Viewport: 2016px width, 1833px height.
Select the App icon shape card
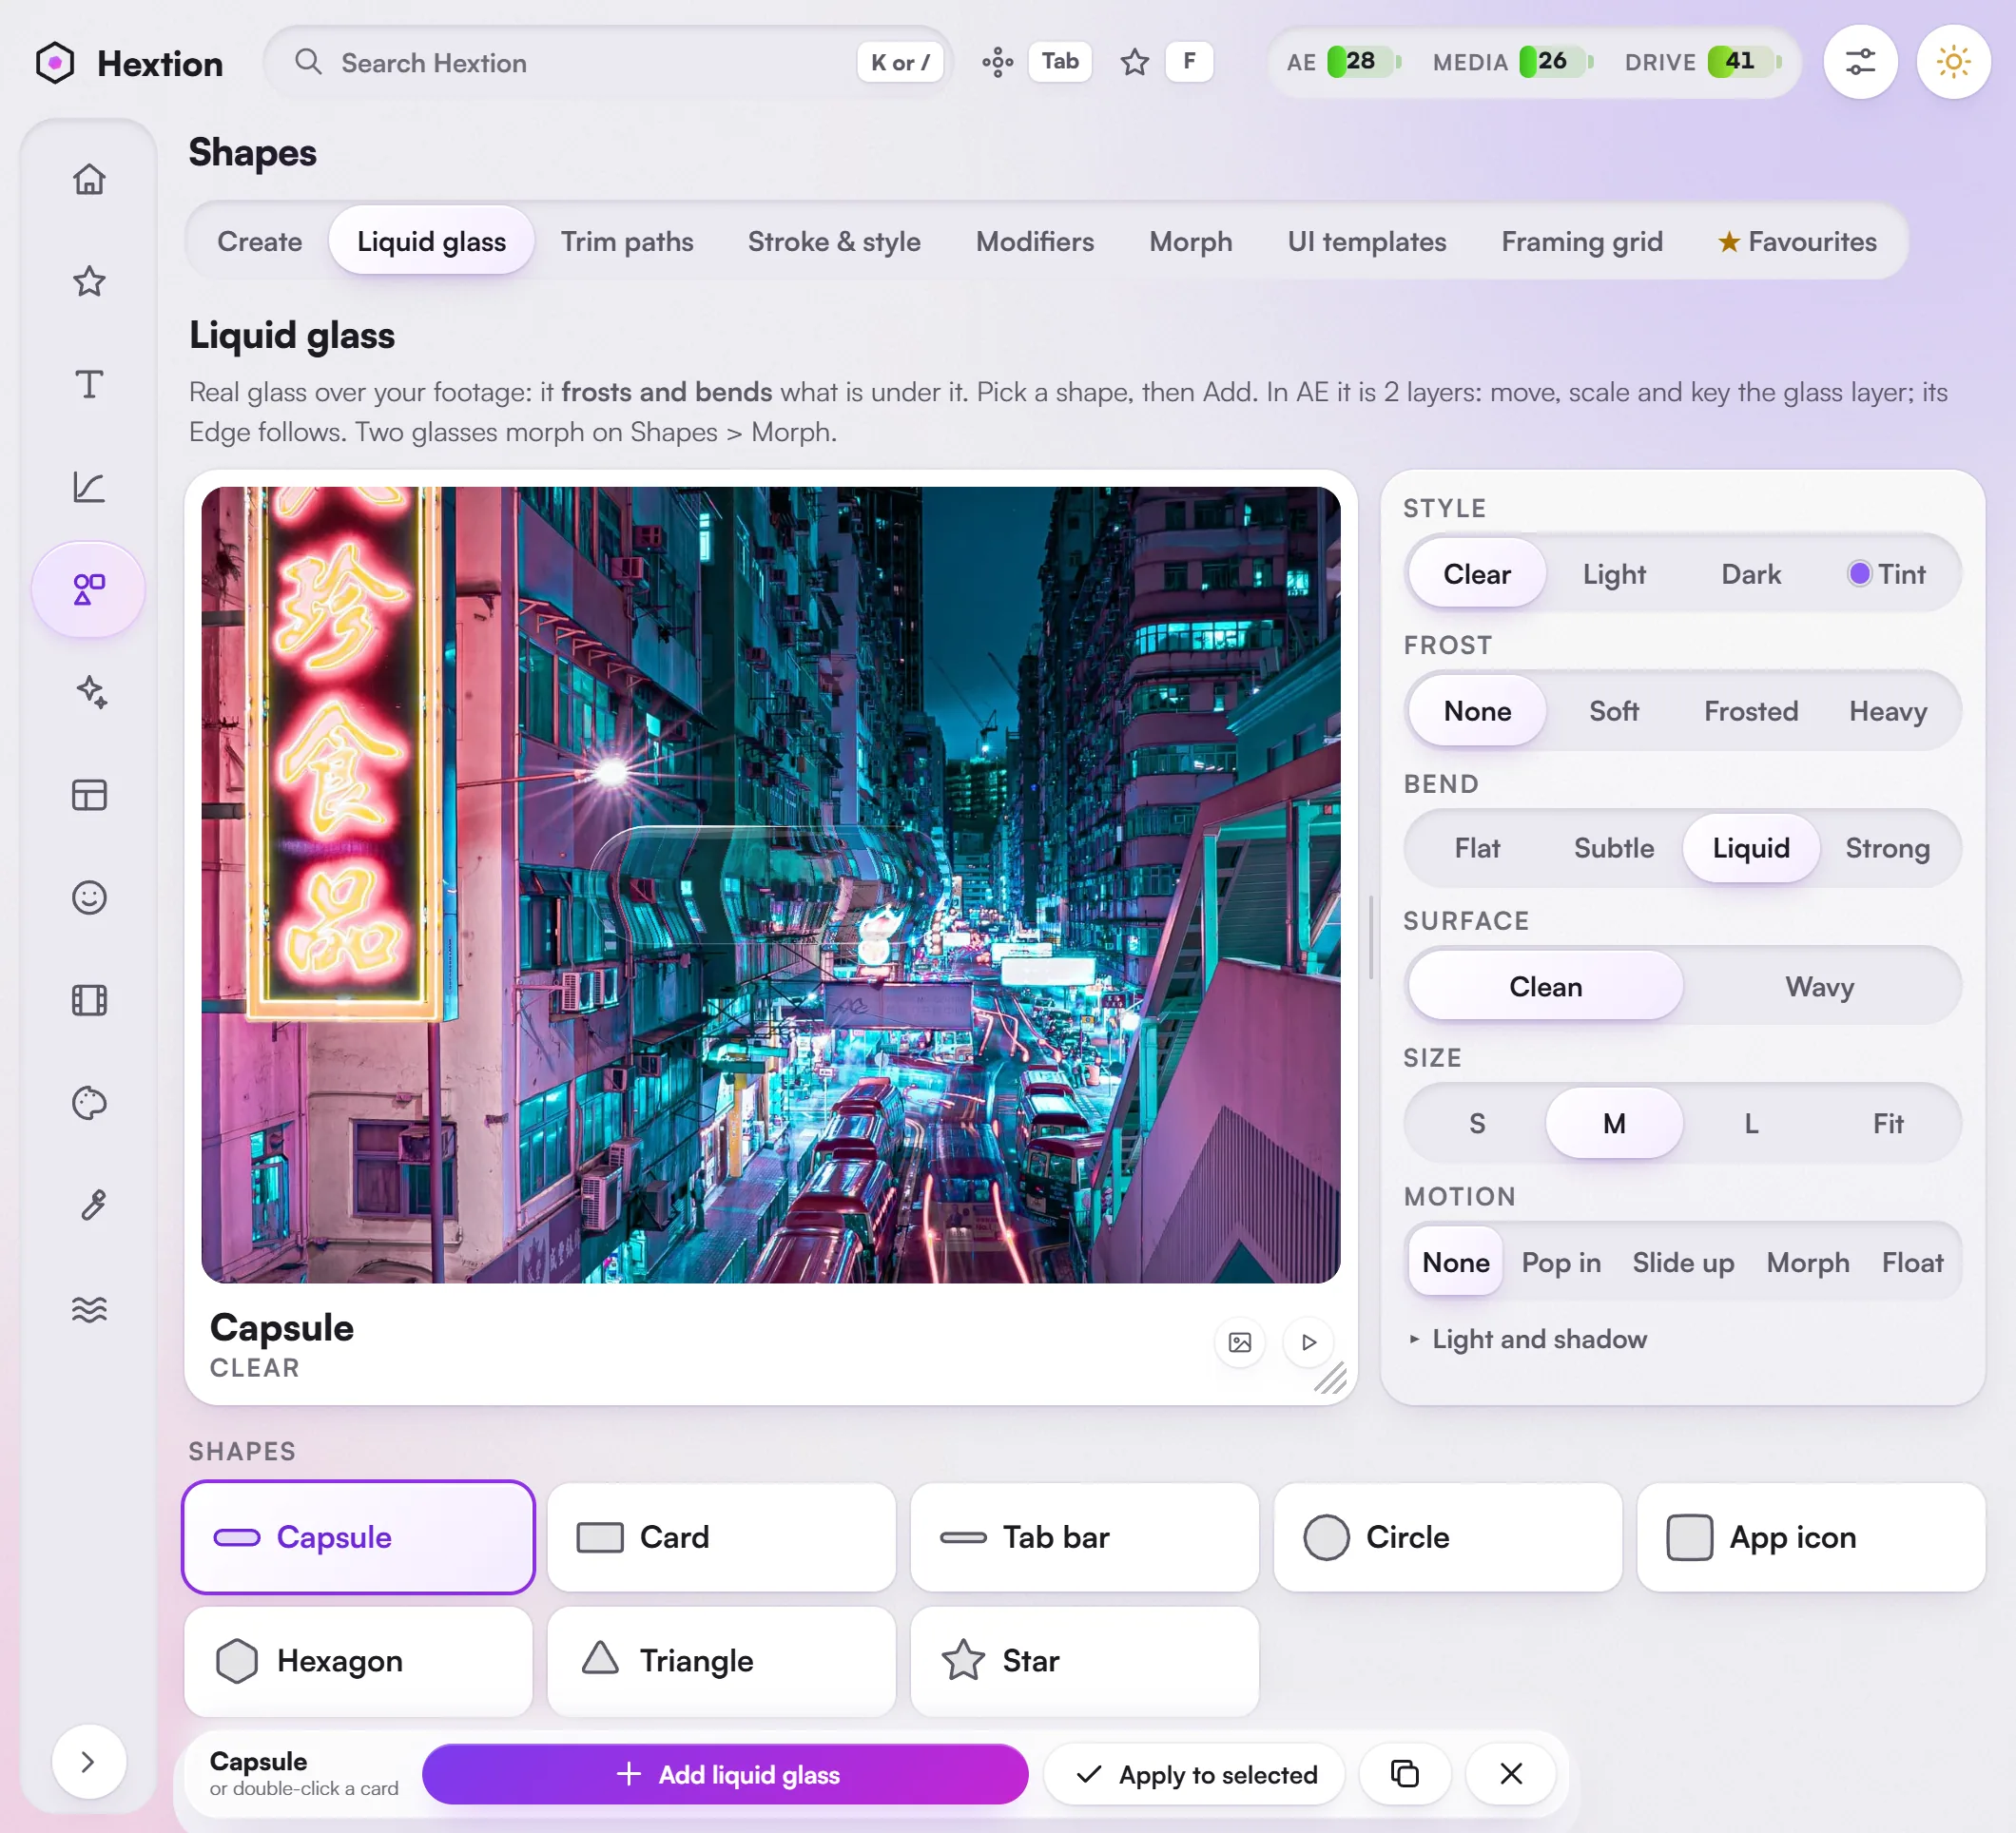[1810, 1537]
